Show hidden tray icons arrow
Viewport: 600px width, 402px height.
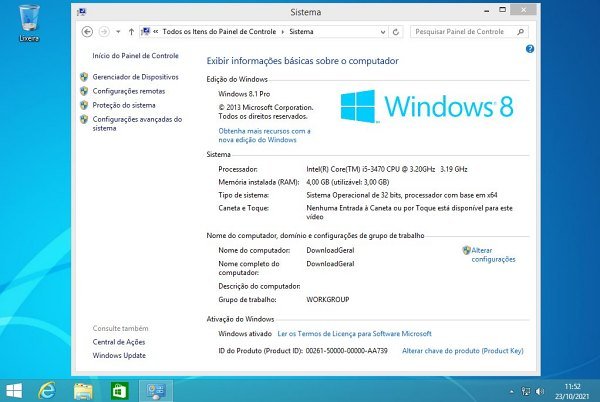tap(512, 391)
